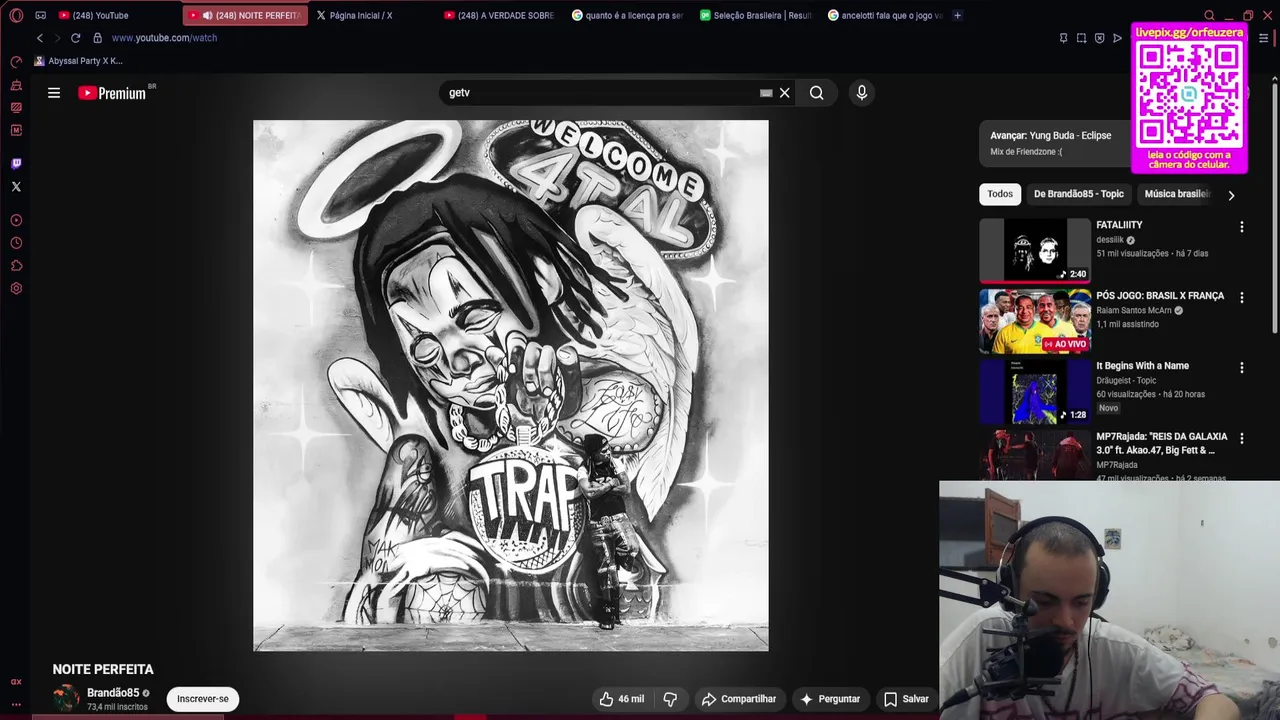This screenshot has height=720, width=1280.
Task: Switch to the 'A VERDADE SOBRE' tab
Action: (498, 15)
